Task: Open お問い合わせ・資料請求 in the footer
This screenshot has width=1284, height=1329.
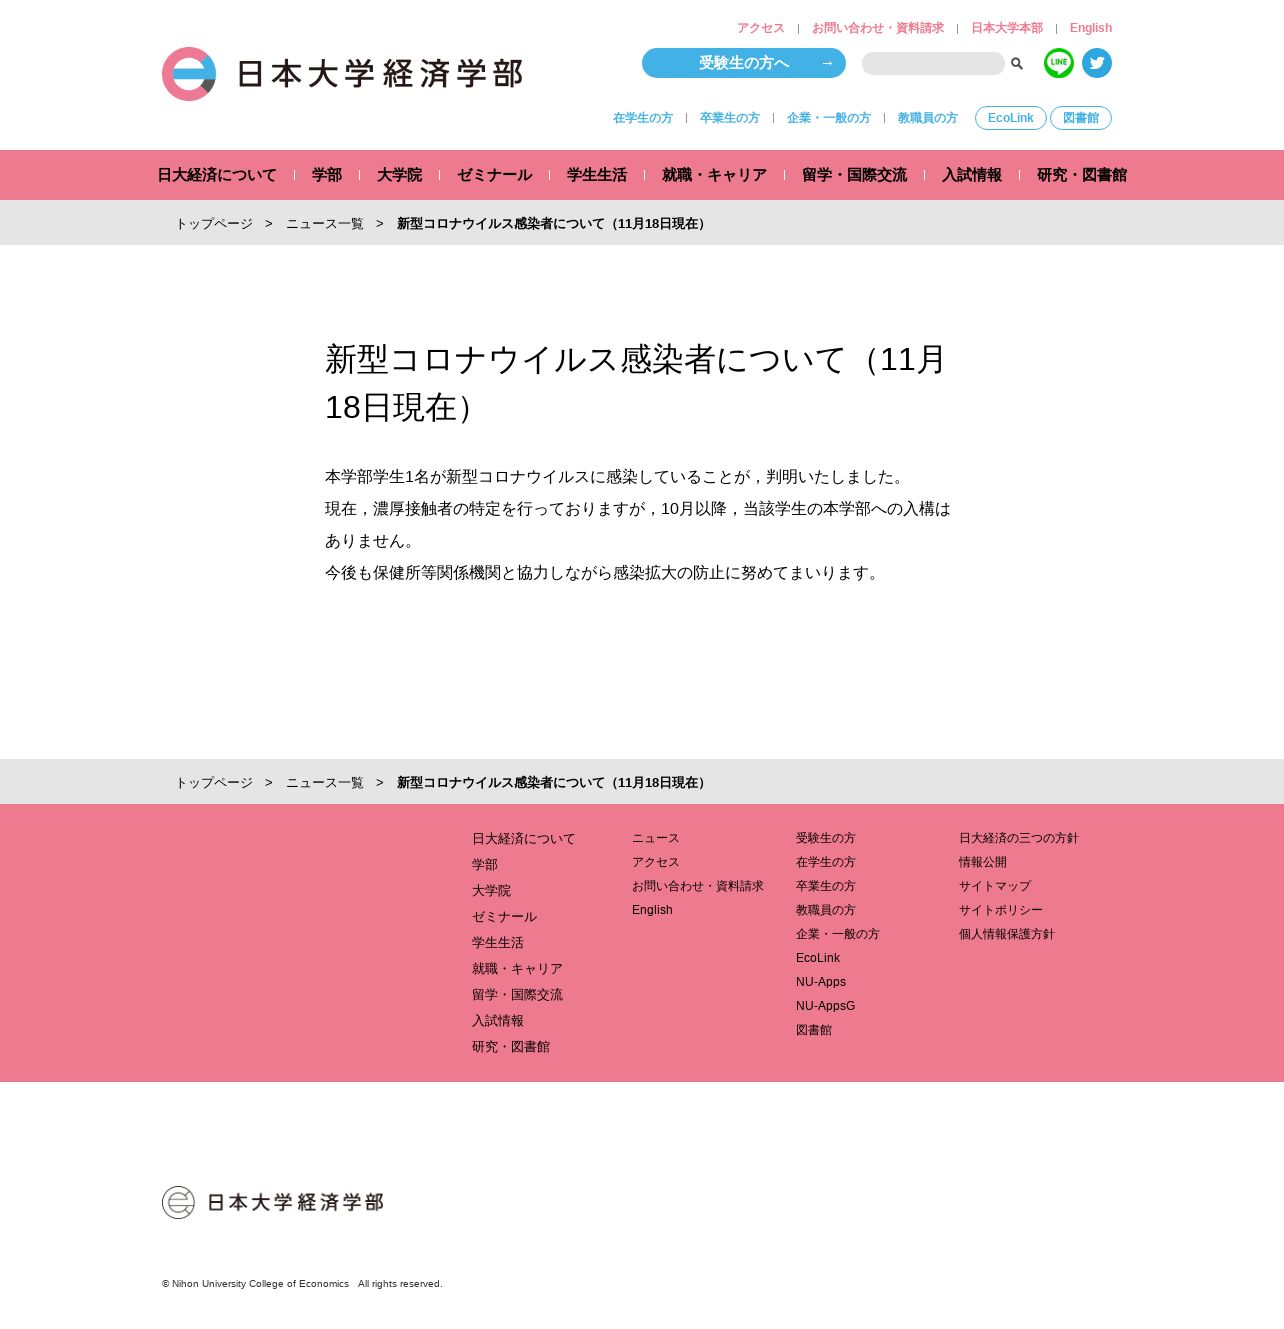Action: [698, 886]
